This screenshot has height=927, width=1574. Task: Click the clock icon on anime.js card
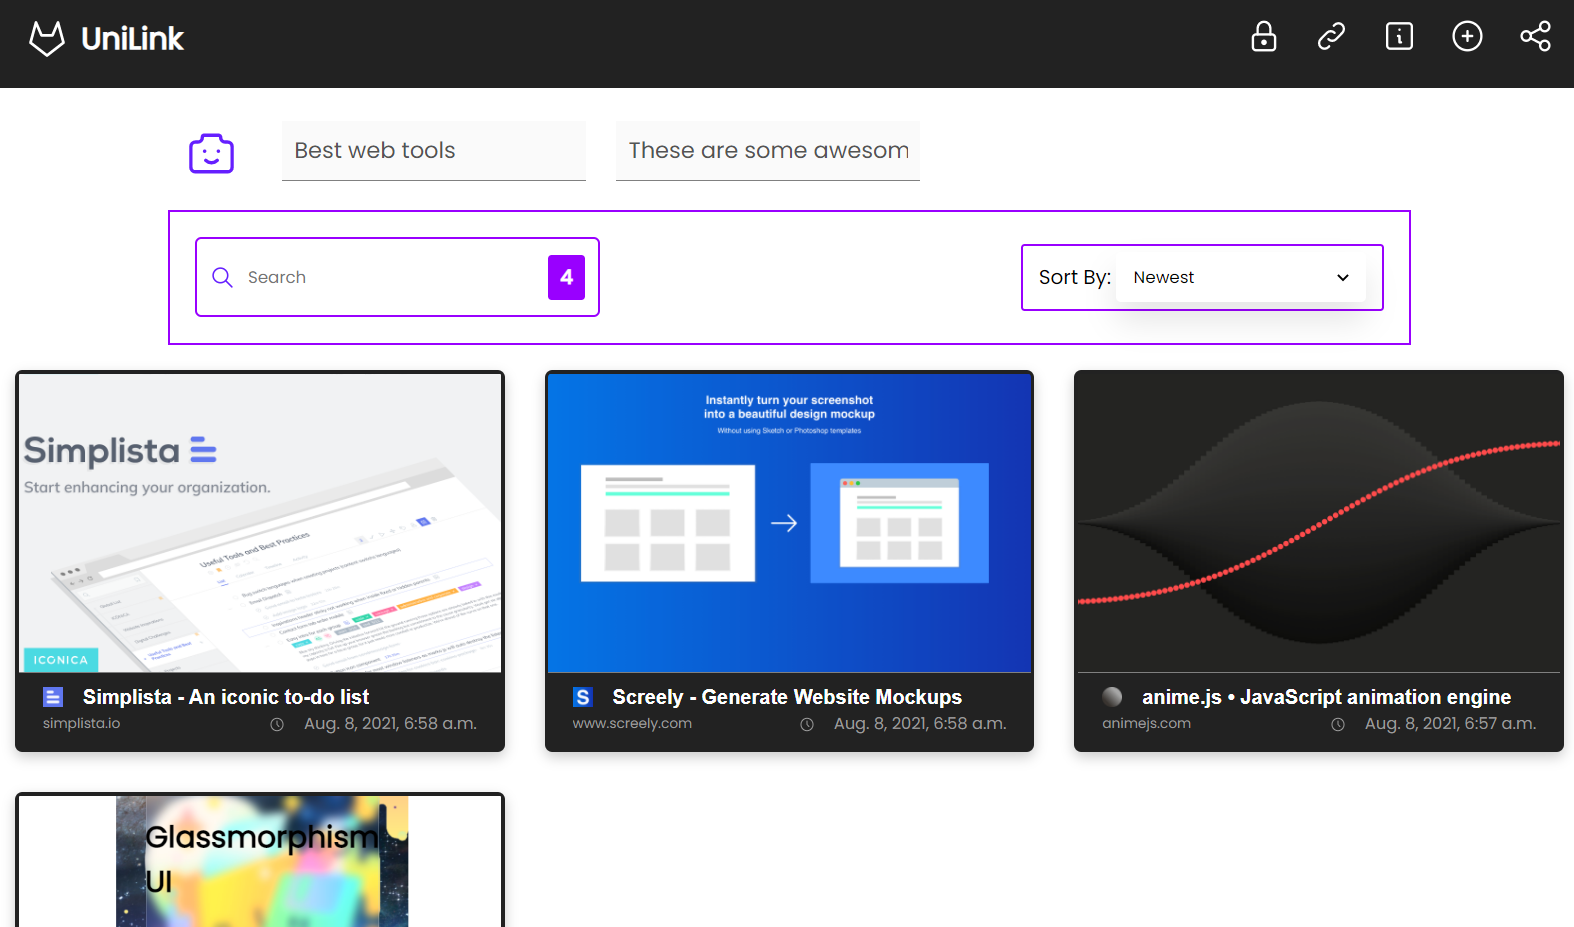(1338, 724)
